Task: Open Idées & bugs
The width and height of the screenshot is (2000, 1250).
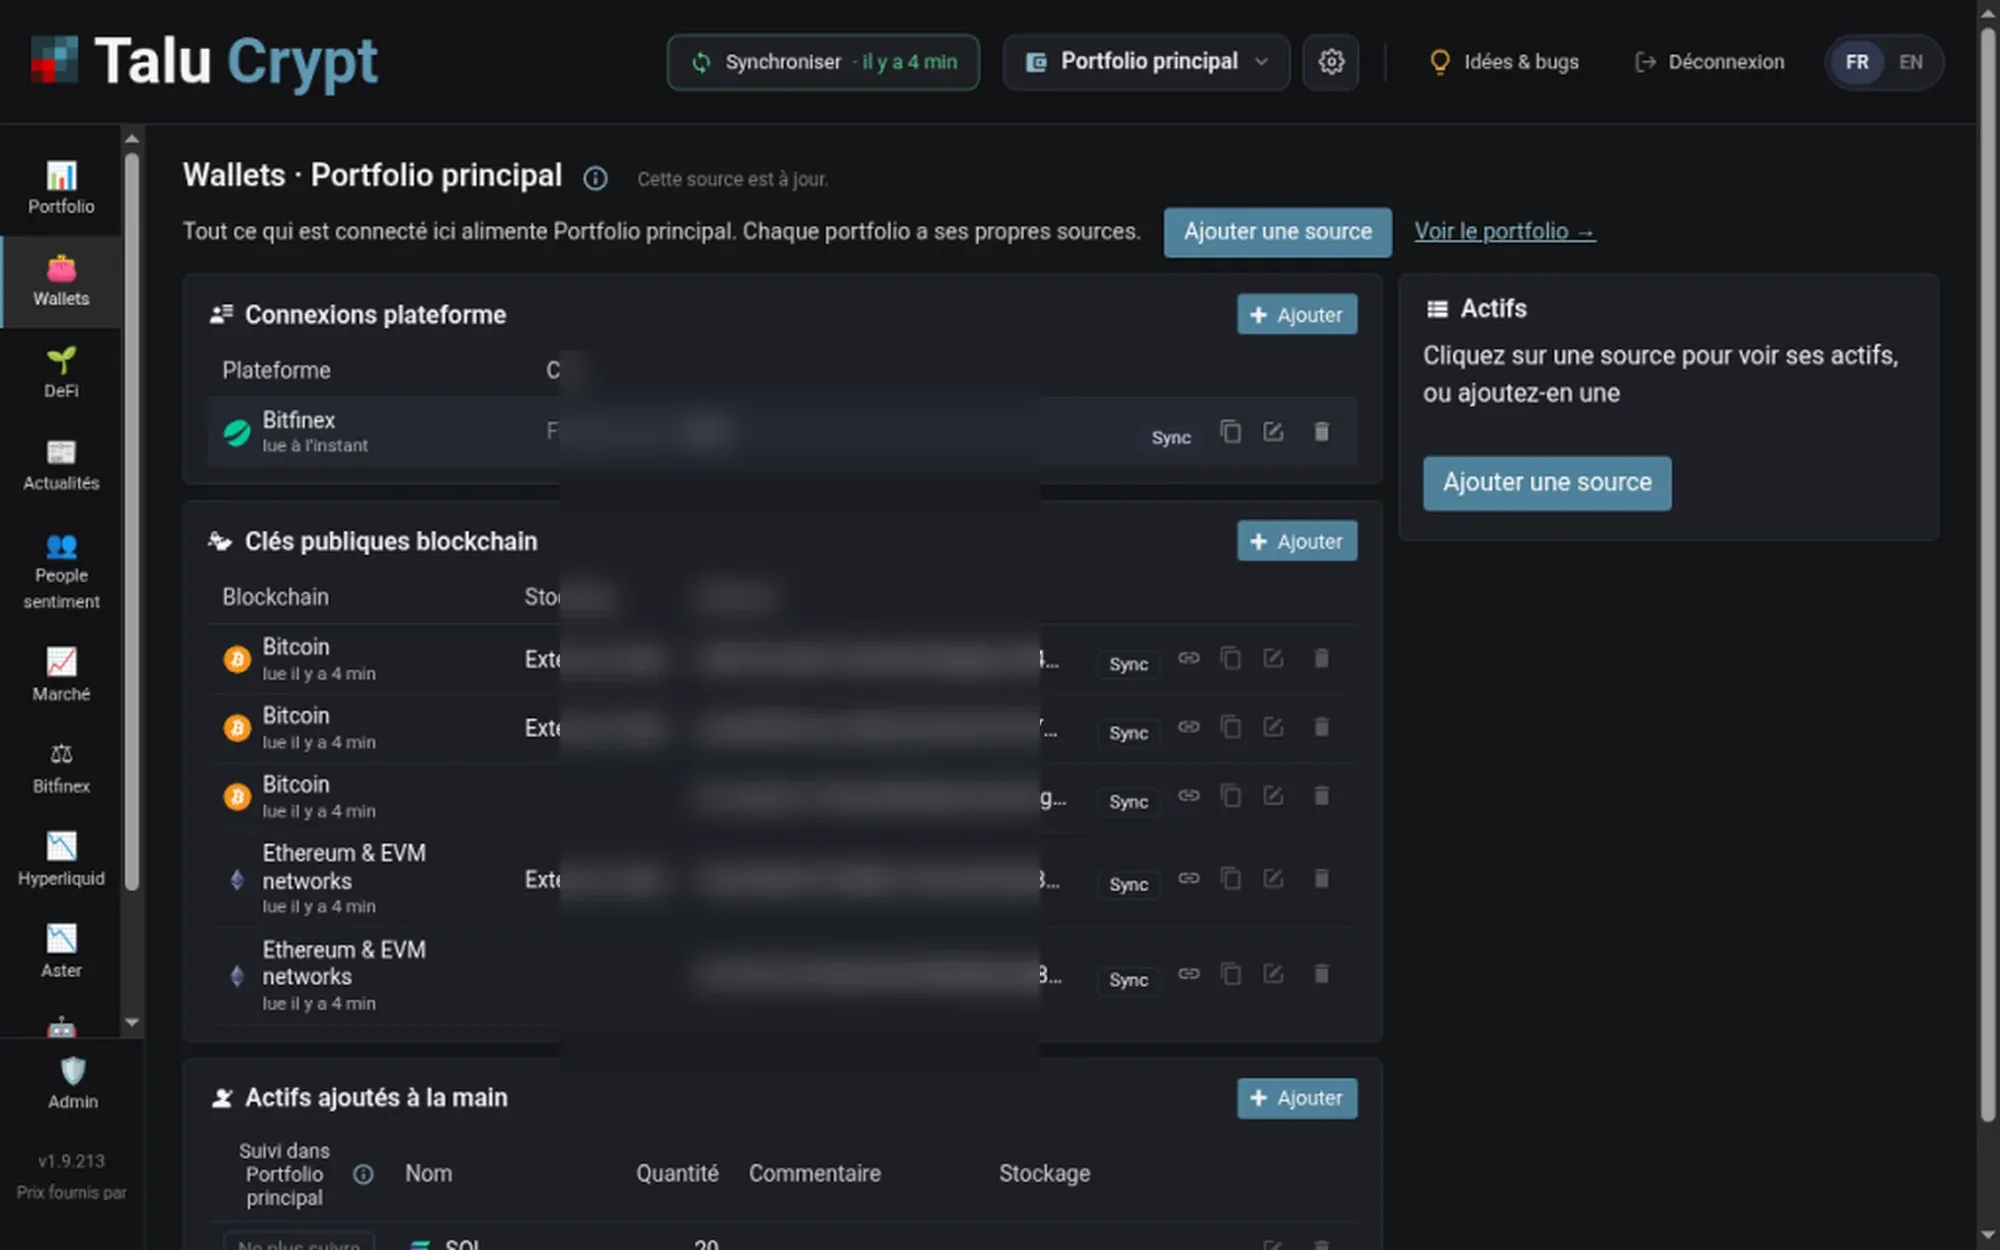Action: coord(1504,62)
